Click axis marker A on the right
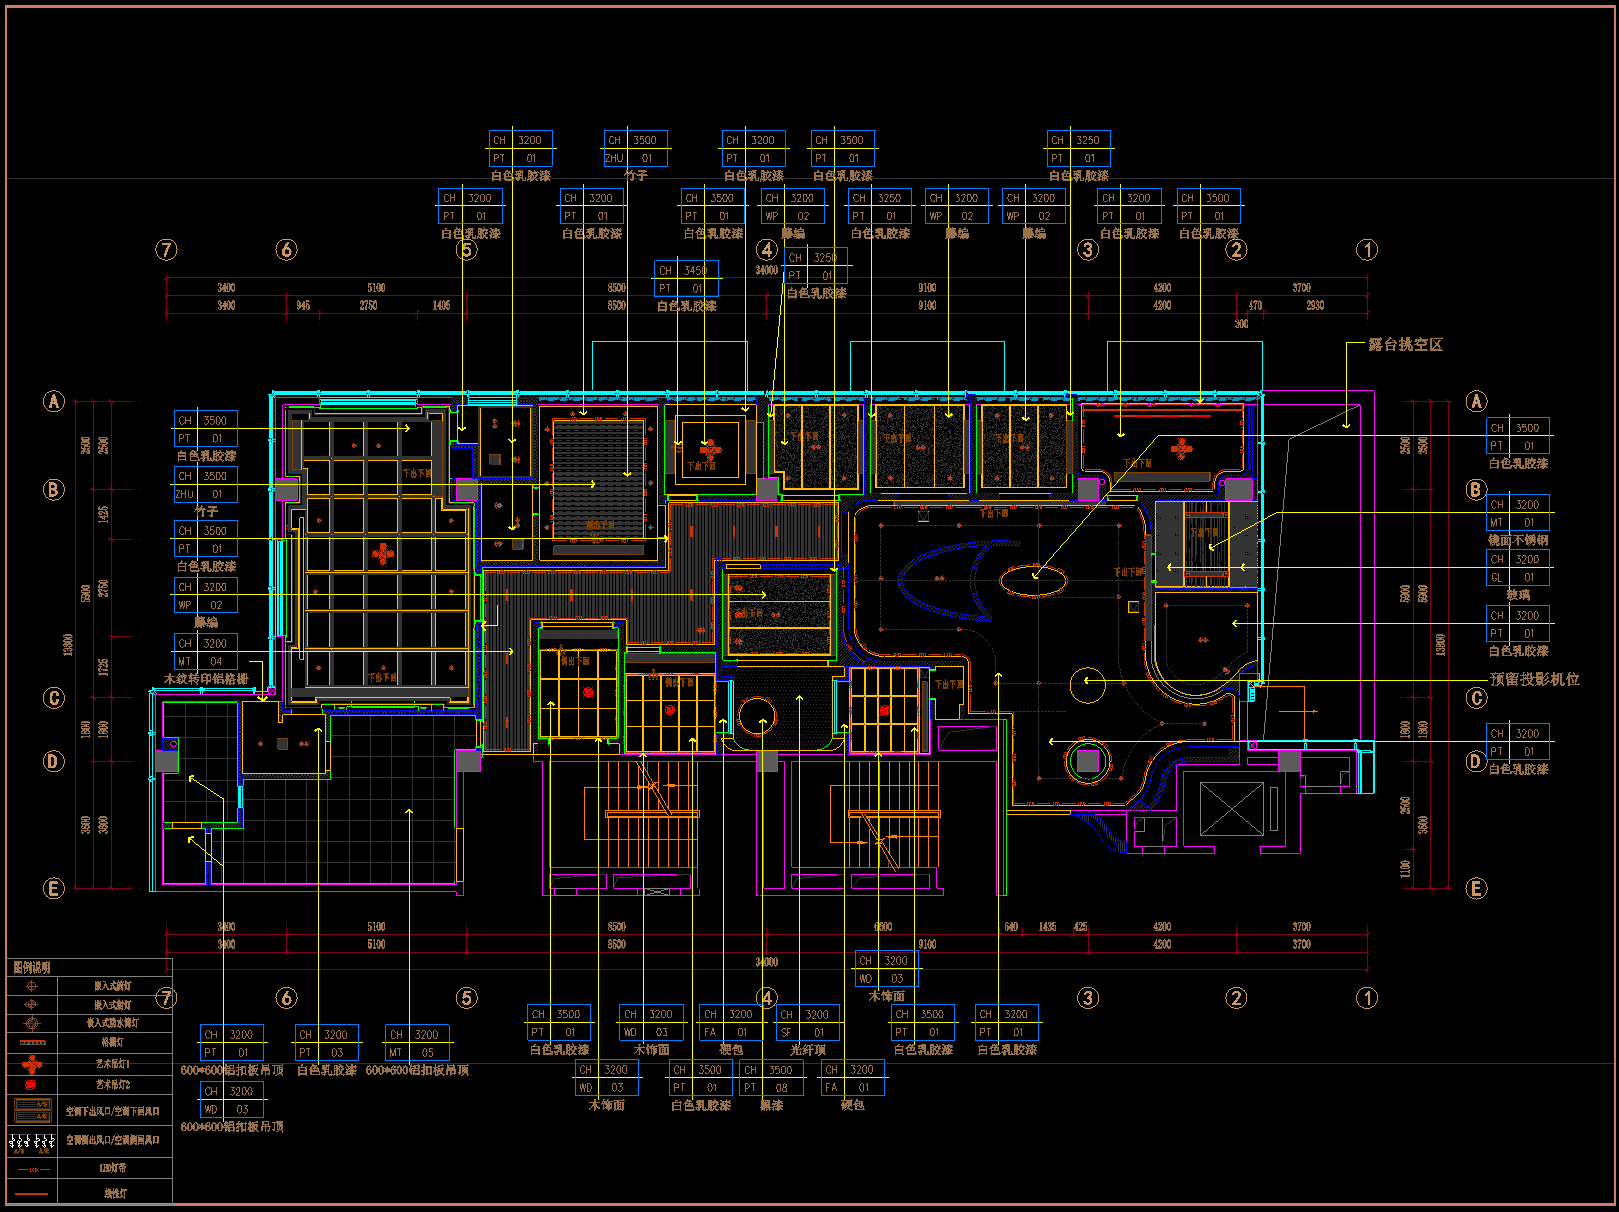Image resolution: width=1619 pixels, height=1212 pixels. pyautogui.click(x=1476, y=402)
